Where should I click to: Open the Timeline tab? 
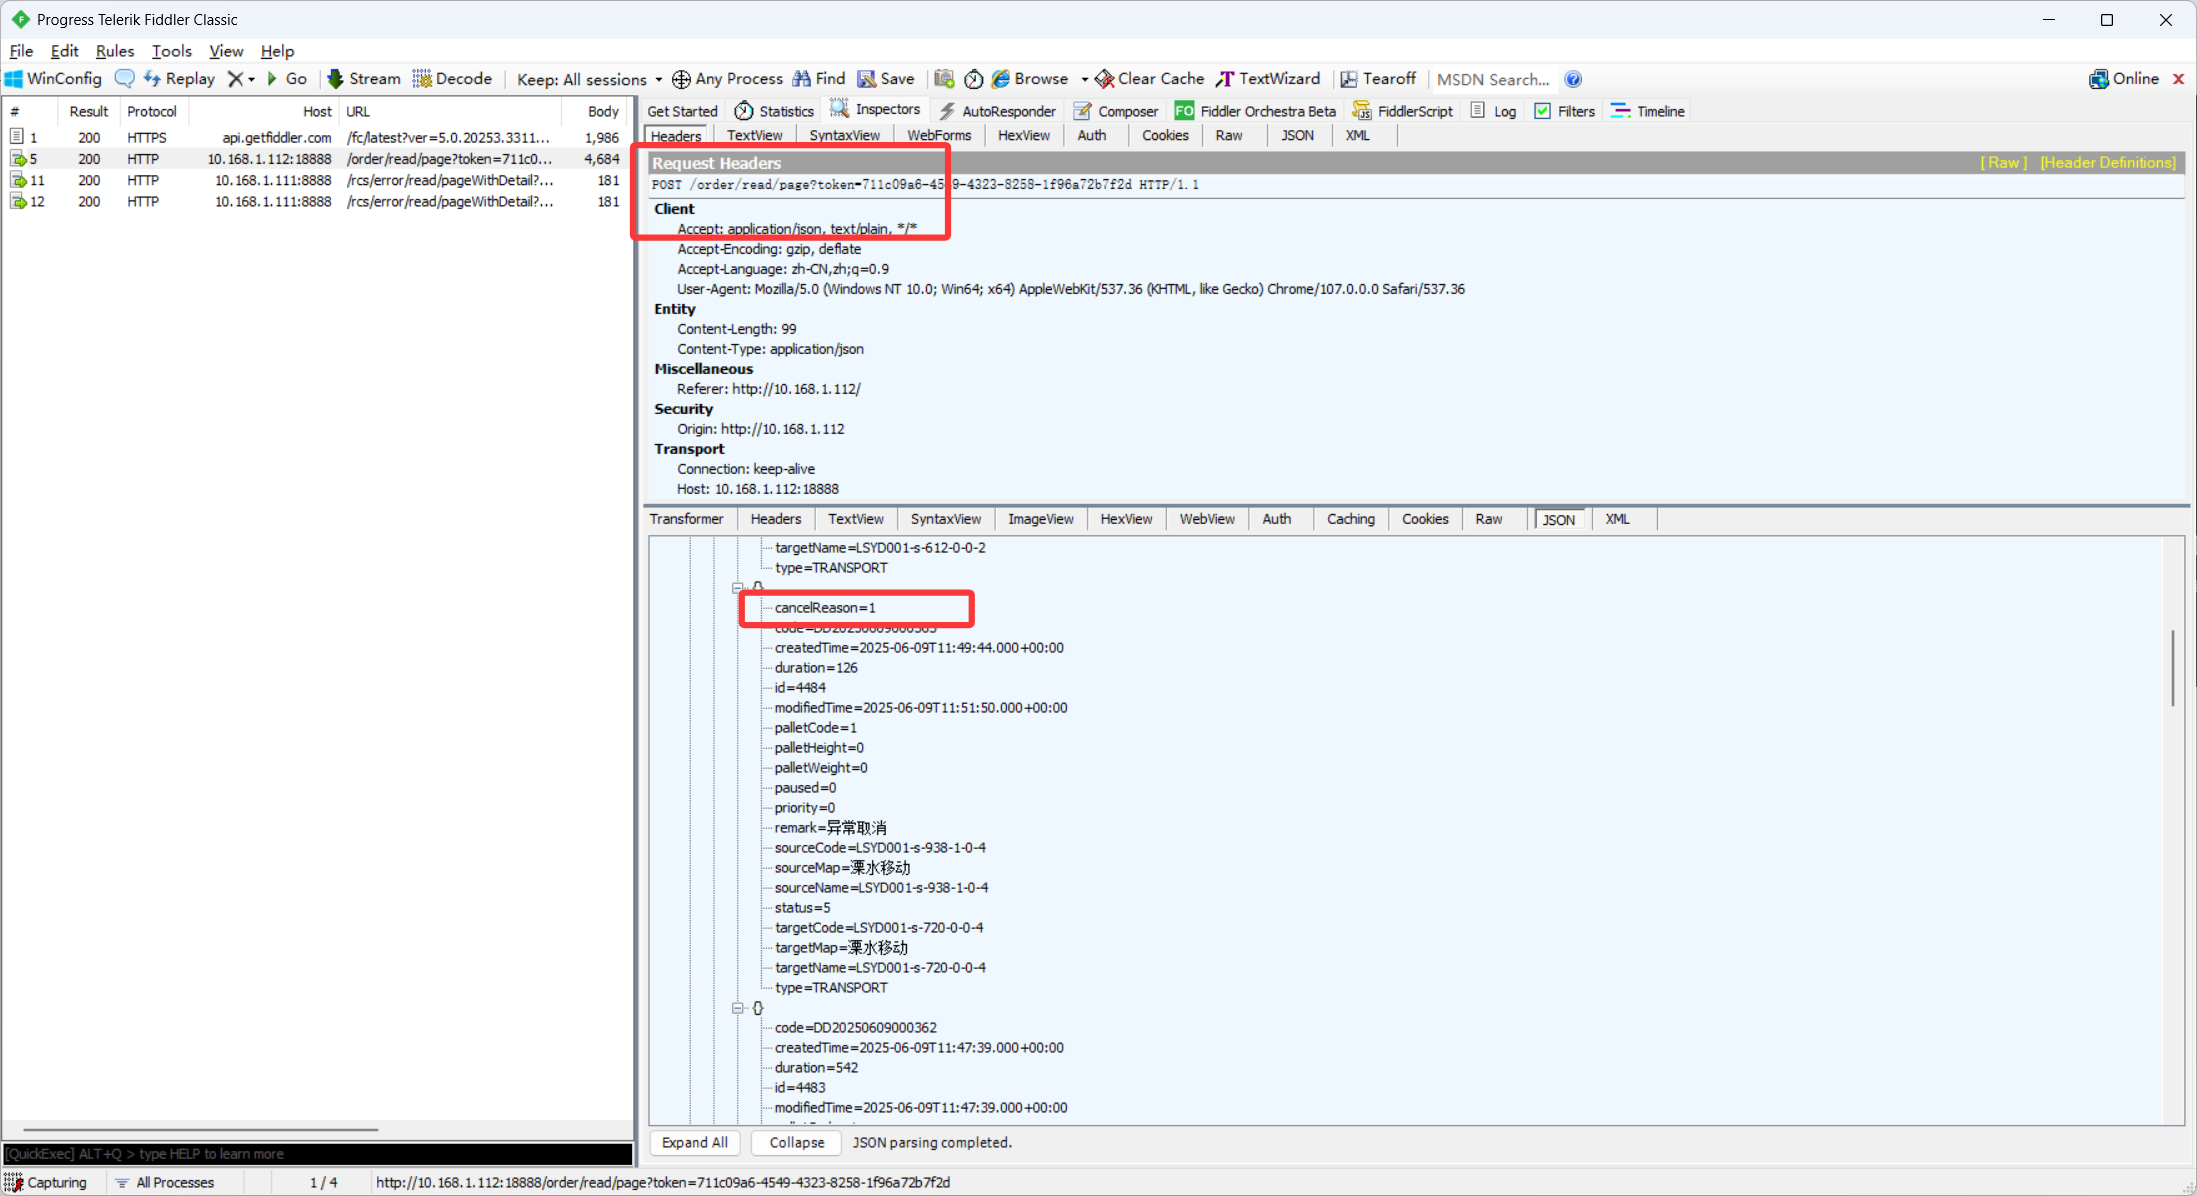[1648, 111]
